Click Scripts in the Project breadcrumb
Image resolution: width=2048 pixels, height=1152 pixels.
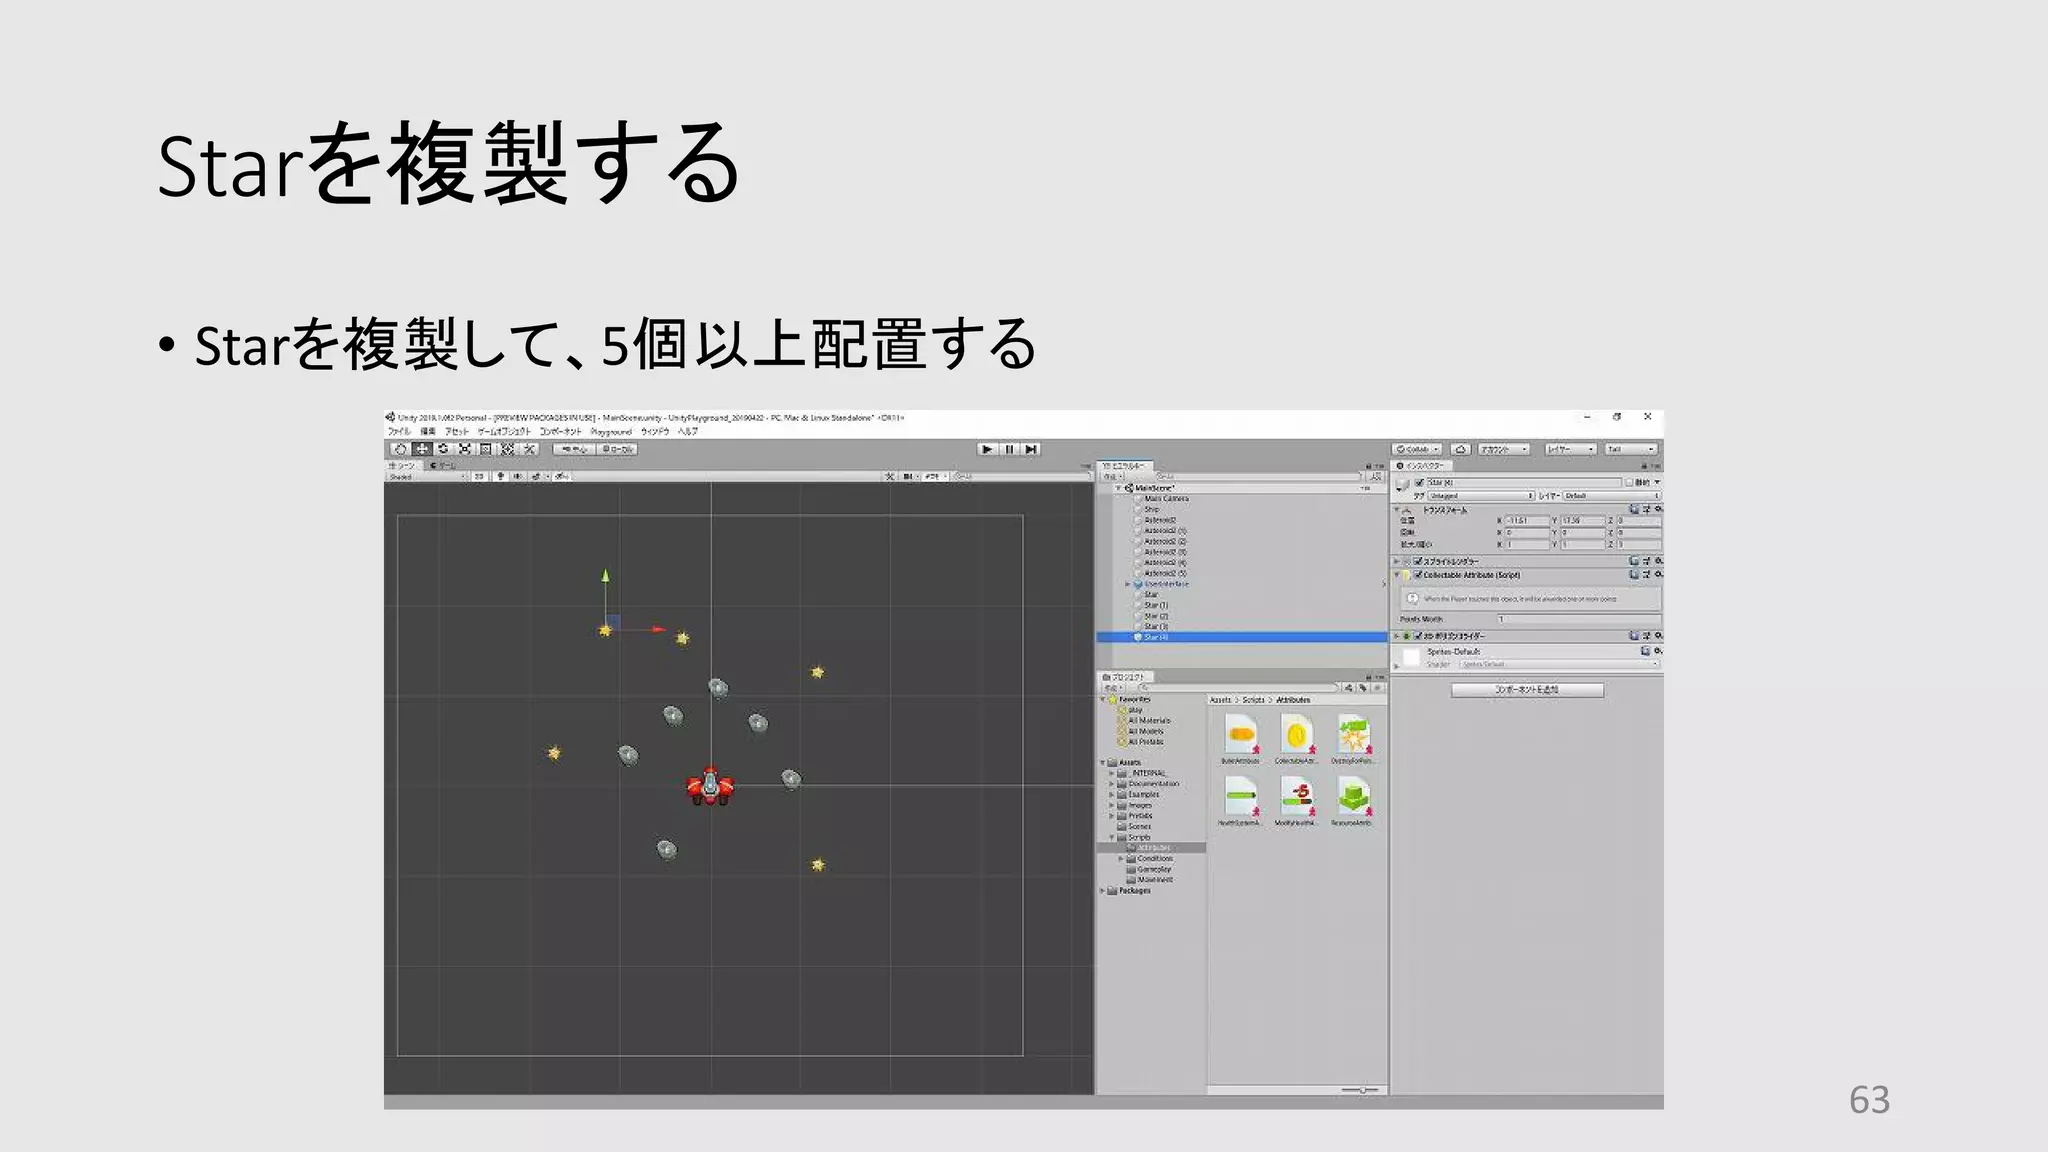[1253, 700]
